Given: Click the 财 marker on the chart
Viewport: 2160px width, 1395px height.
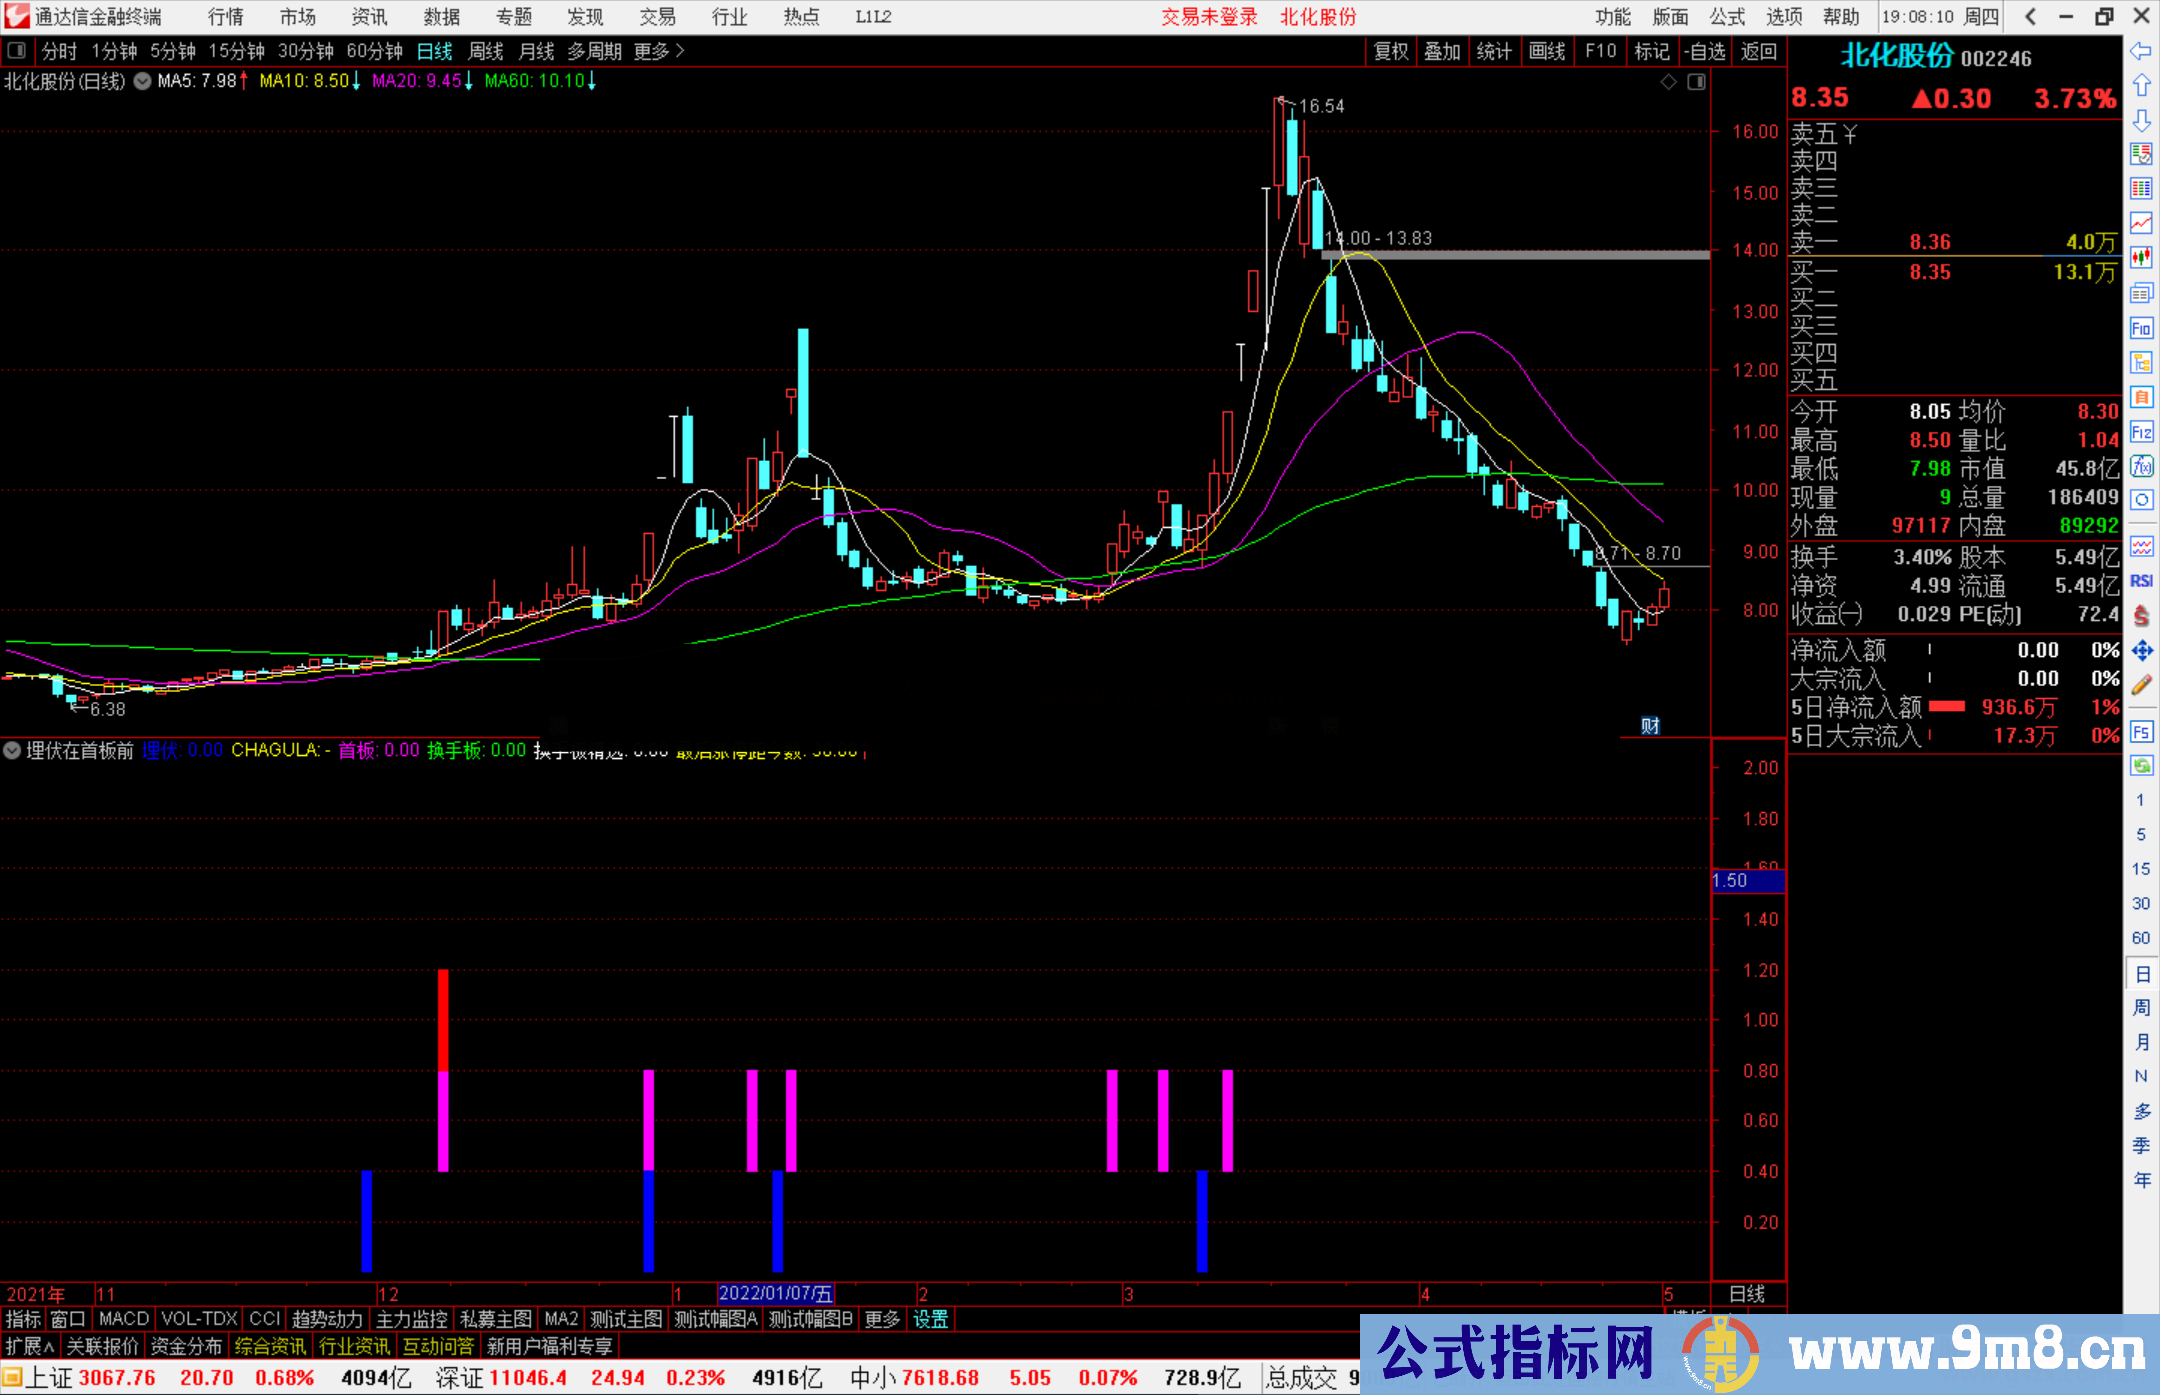Looking at the screenshot, I should [x=1650, y=726].
